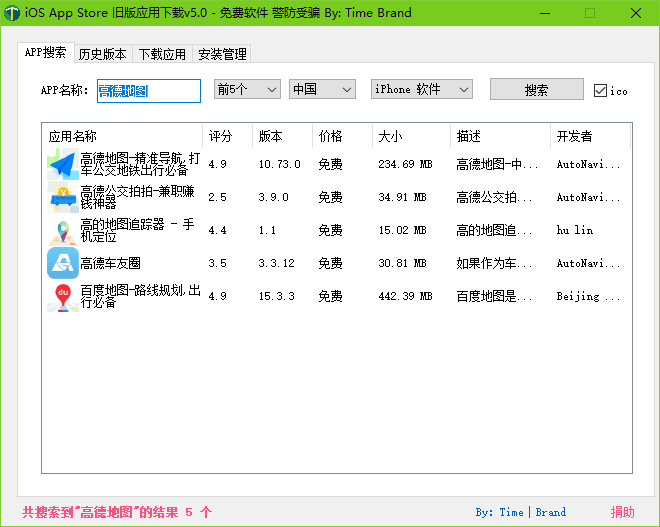Click rating 2.5 cell

click(218, 197)
